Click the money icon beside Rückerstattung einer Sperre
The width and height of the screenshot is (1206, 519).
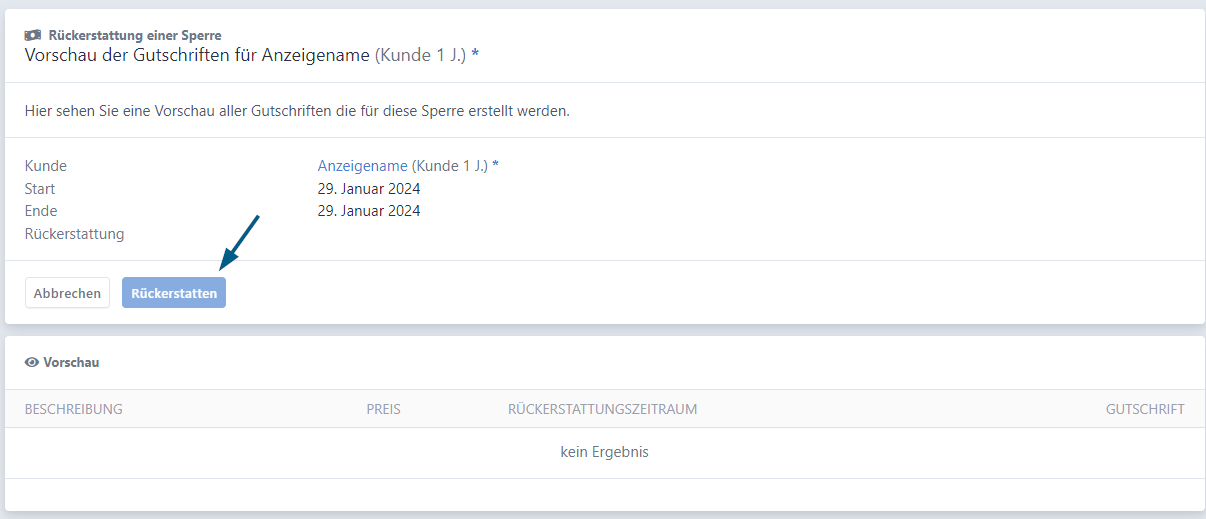[x=33, y=35]
